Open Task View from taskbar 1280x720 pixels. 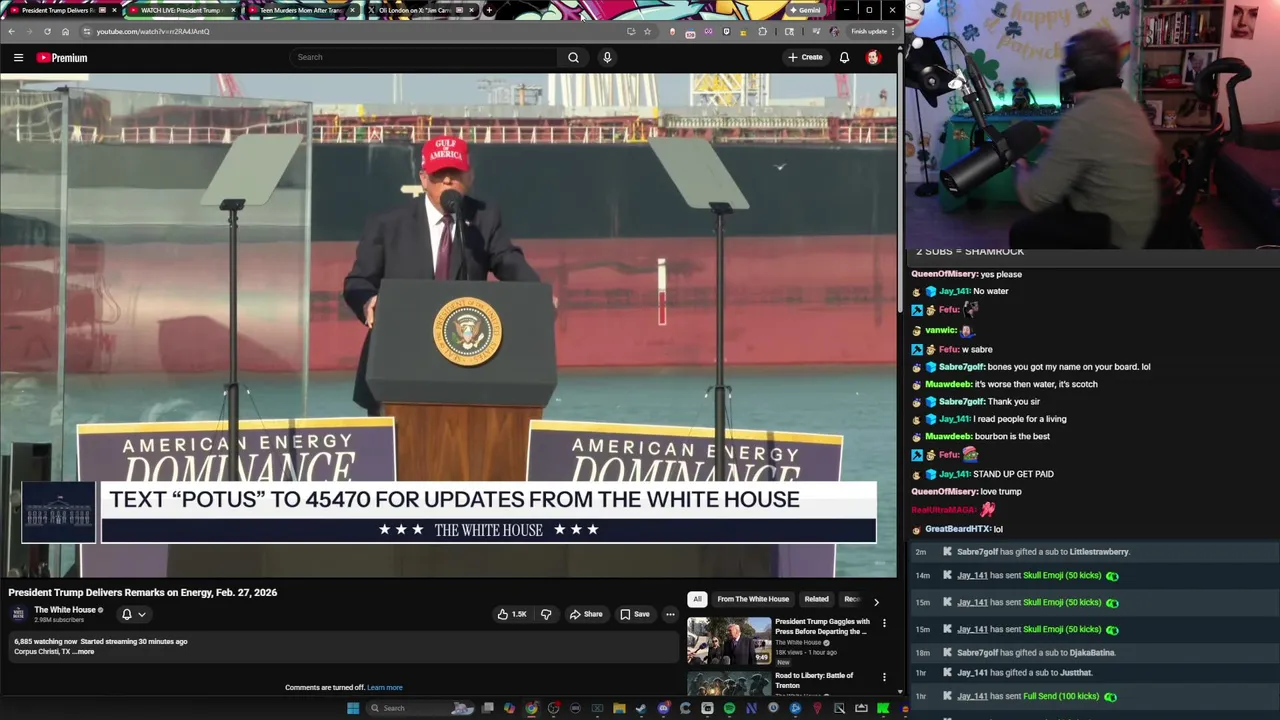point(487,708)
